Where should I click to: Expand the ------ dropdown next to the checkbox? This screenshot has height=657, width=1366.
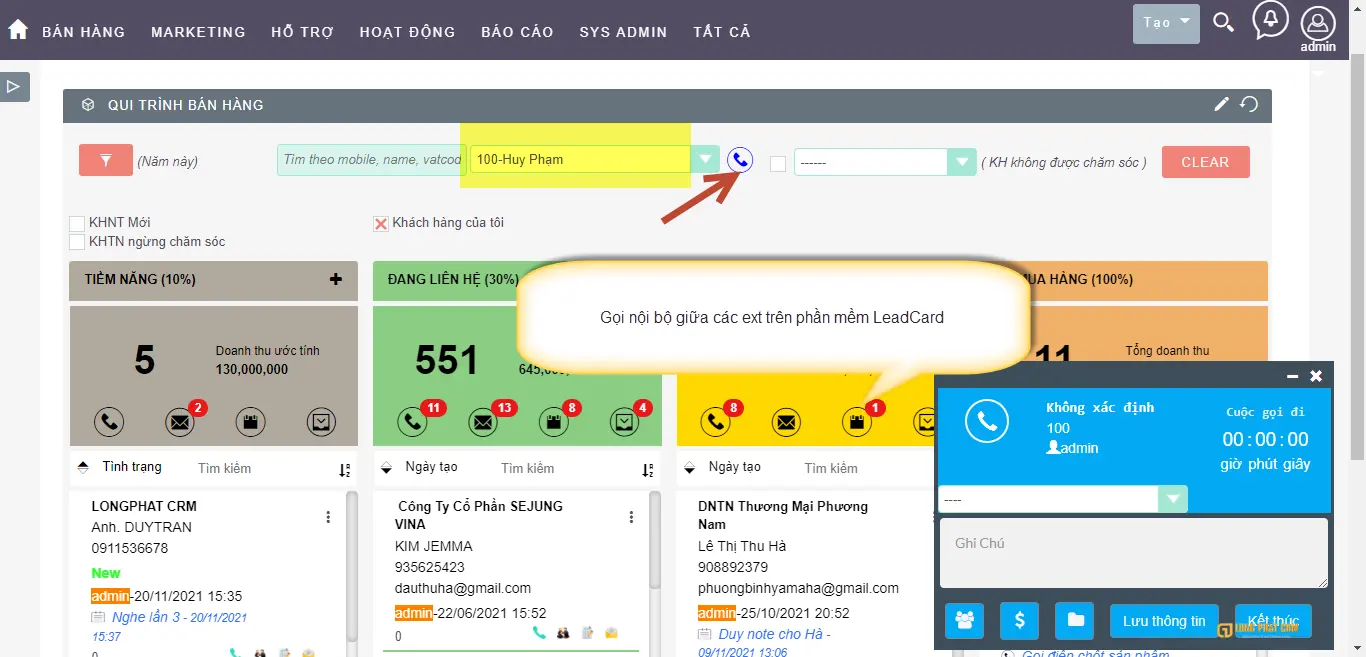(x=961, y=161)
